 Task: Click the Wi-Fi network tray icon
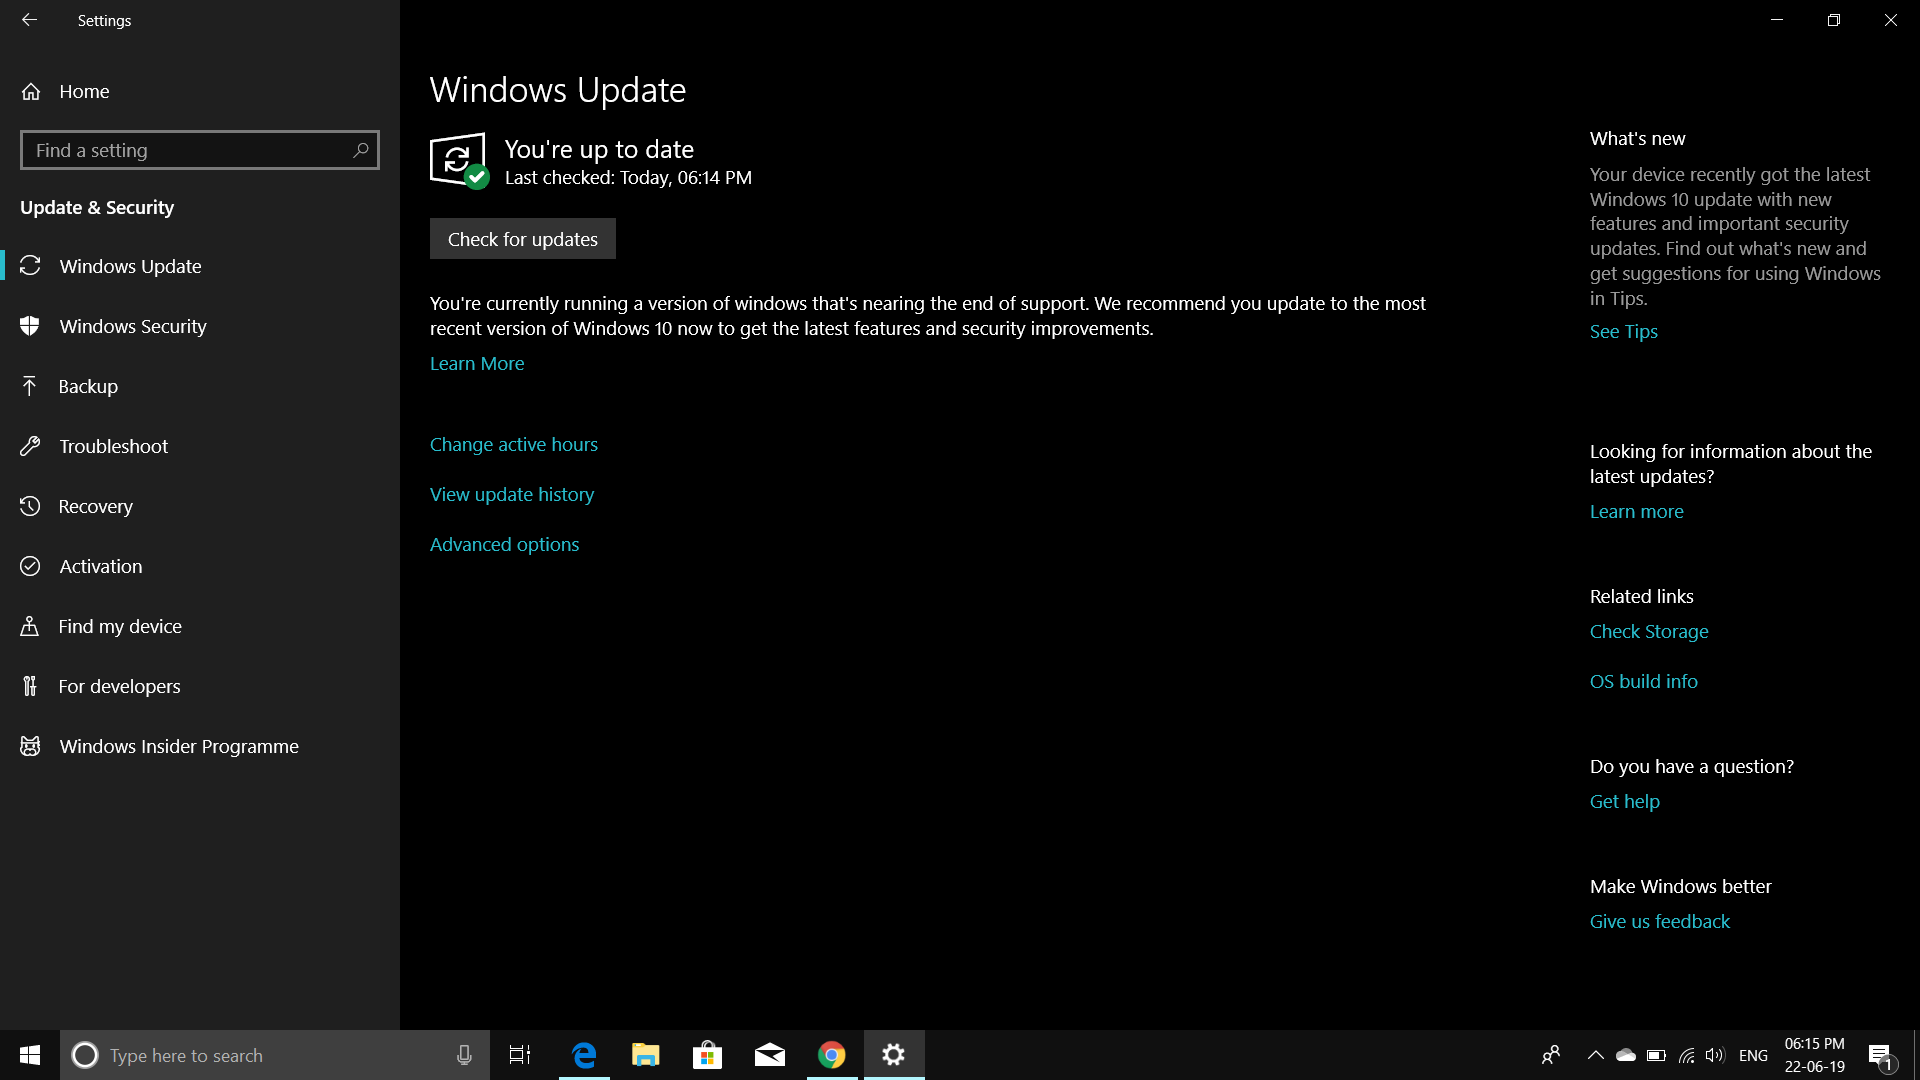tap(1686, 1055)
